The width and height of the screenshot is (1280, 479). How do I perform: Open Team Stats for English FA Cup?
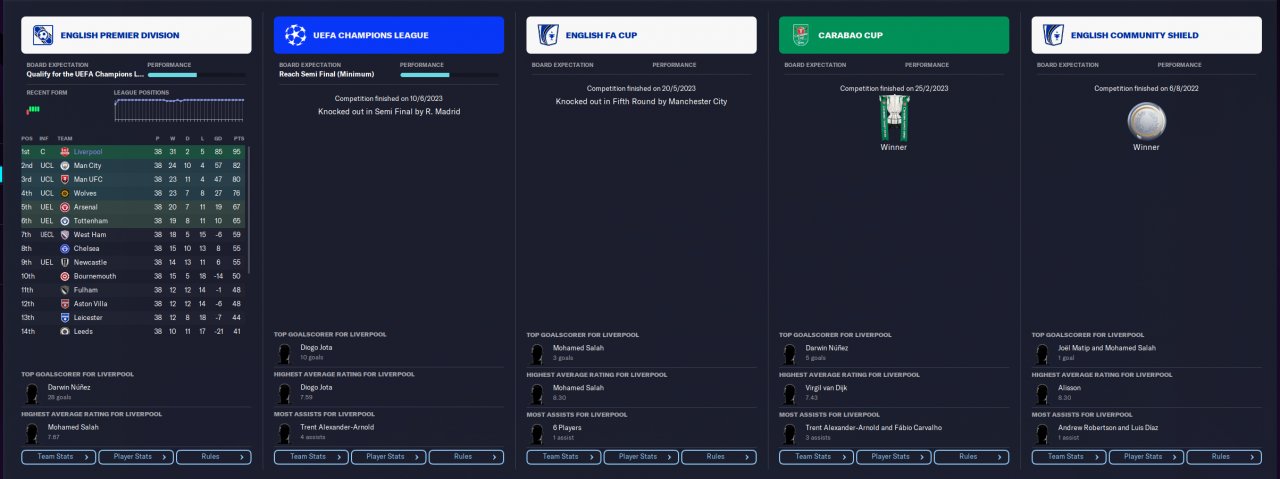[564, 457]
